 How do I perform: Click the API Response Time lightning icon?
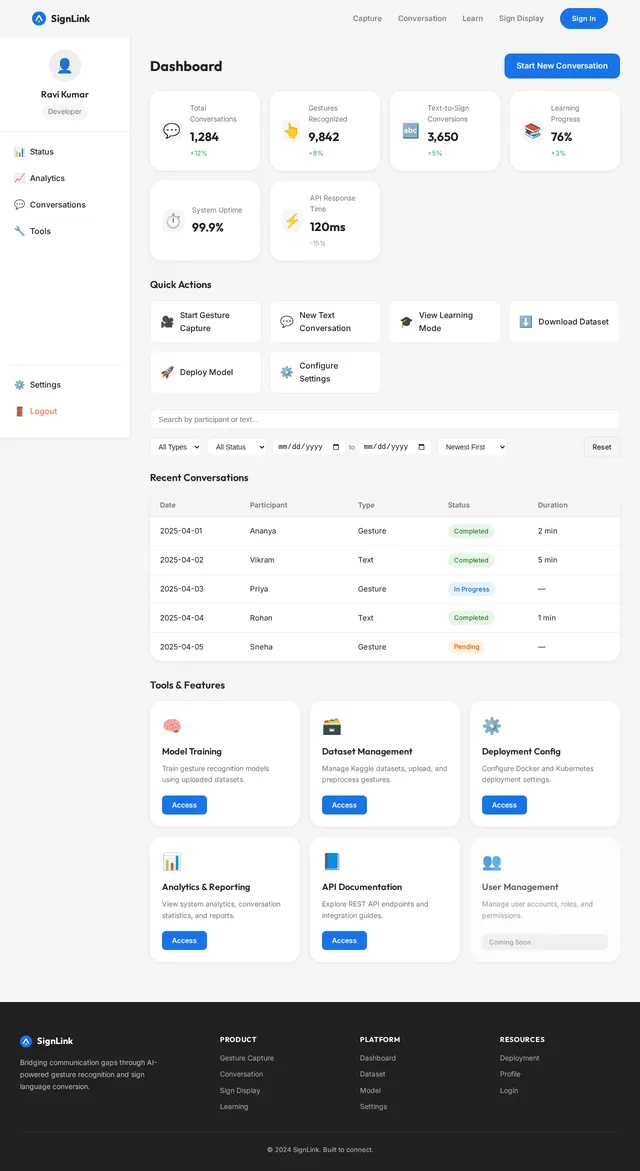(x=292, y=220)
